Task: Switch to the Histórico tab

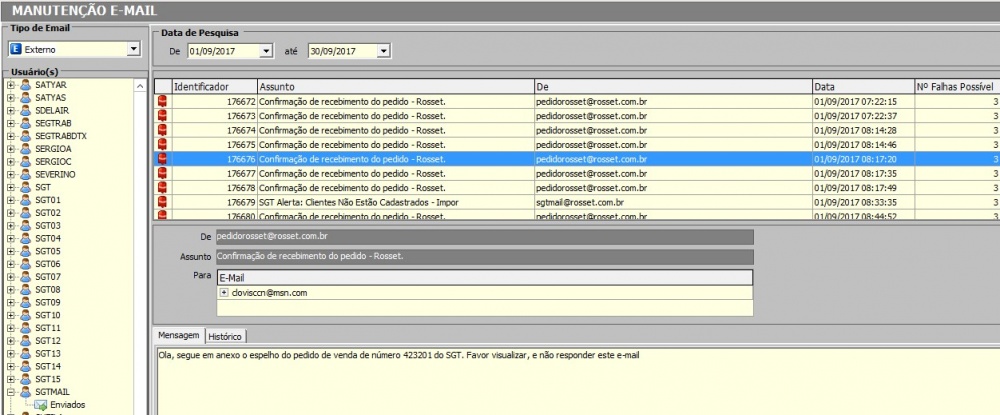Action: (226, 336)
